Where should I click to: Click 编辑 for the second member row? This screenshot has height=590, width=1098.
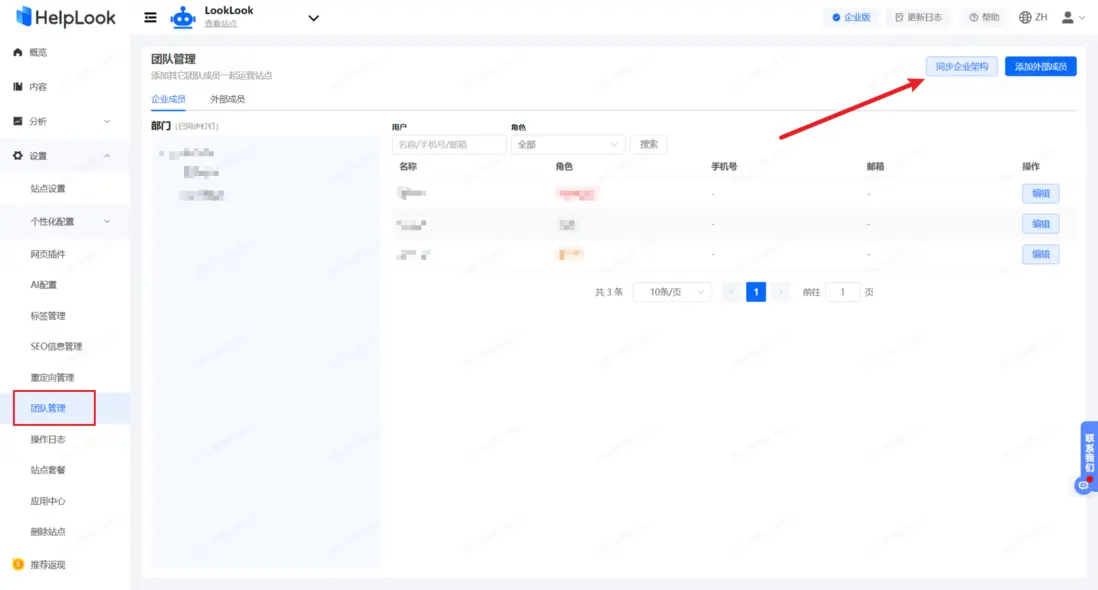coord(1041,224)
